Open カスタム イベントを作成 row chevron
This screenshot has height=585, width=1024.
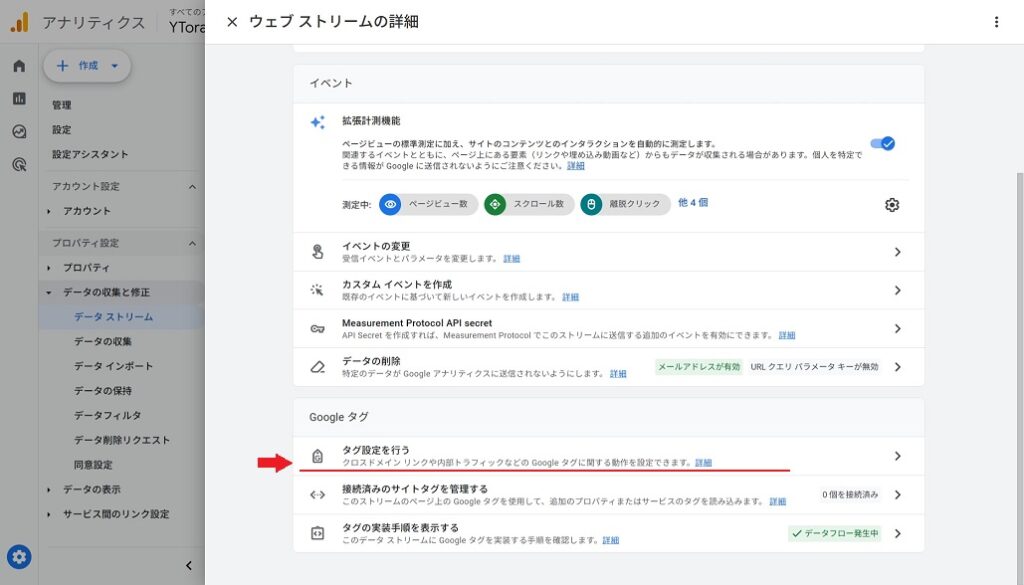[x=897, y=290]
